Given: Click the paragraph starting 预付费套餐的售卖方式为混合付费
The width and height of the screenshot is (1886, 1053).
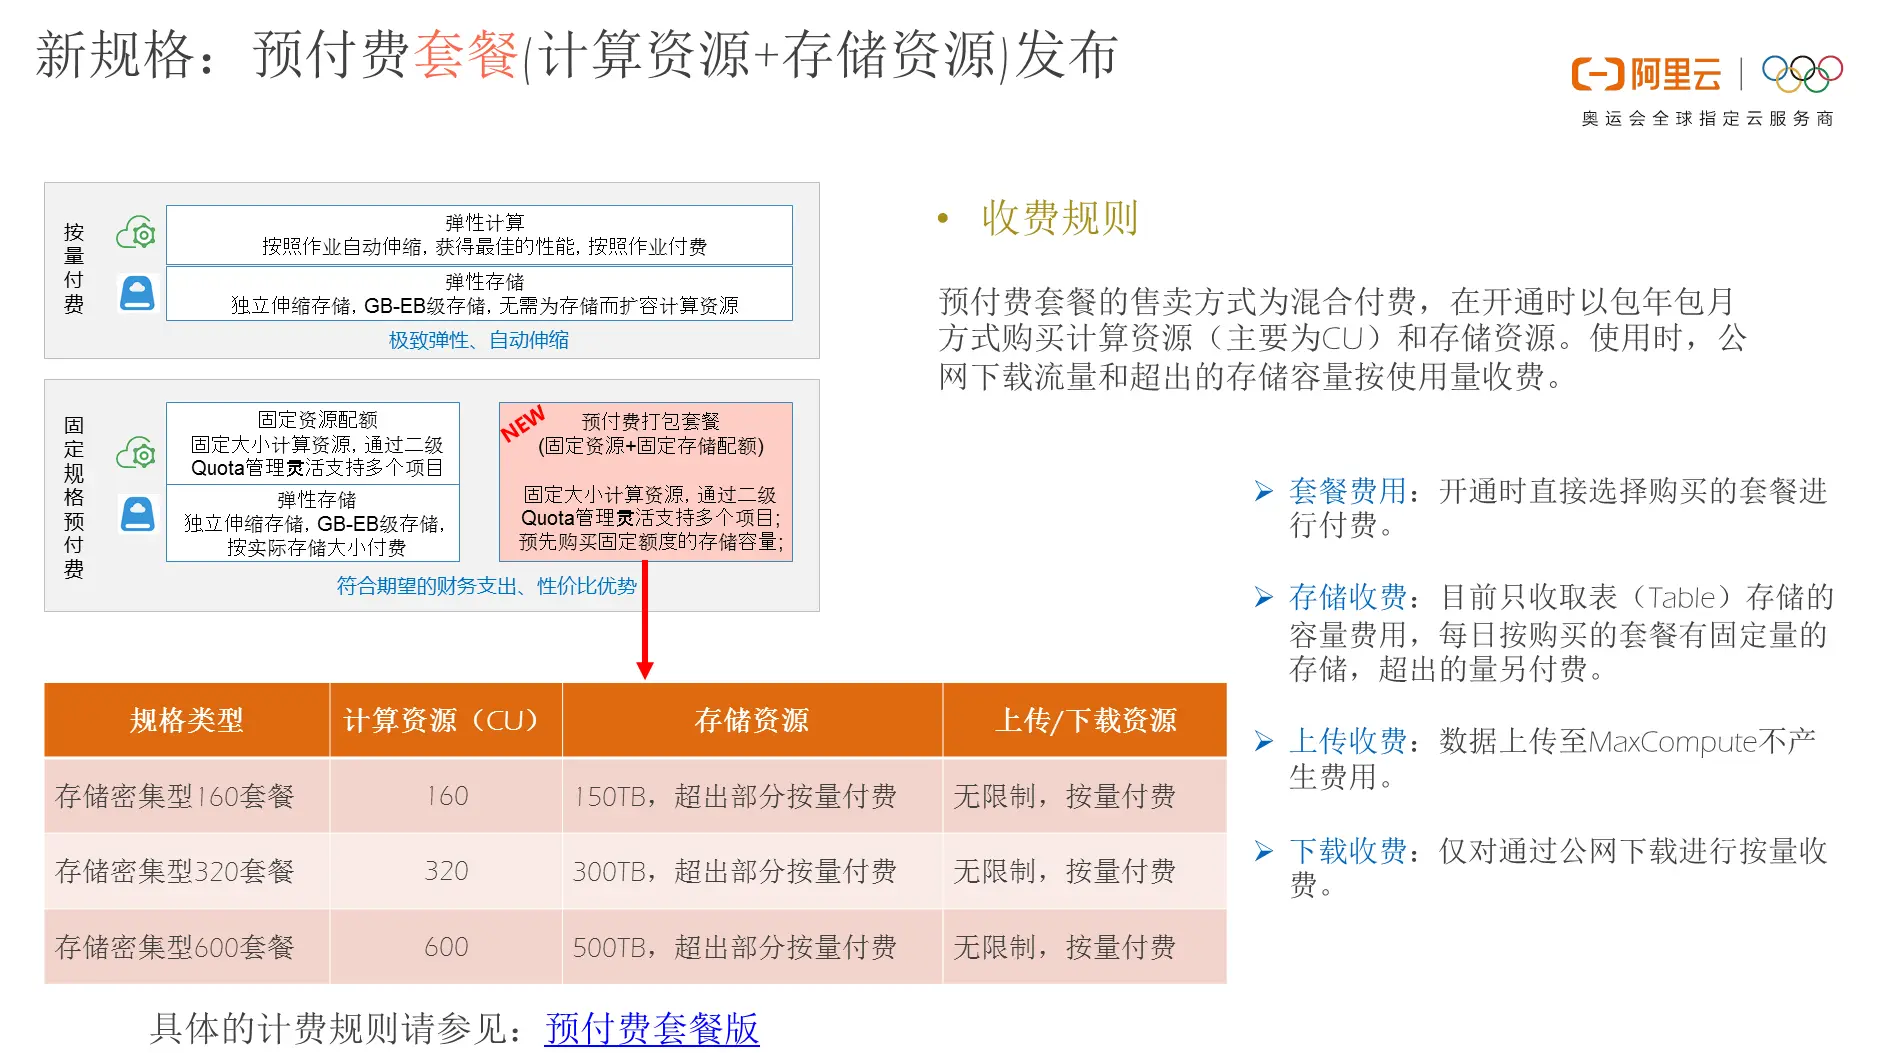Looking at the screenshot, I should [x=1342, y=338].
